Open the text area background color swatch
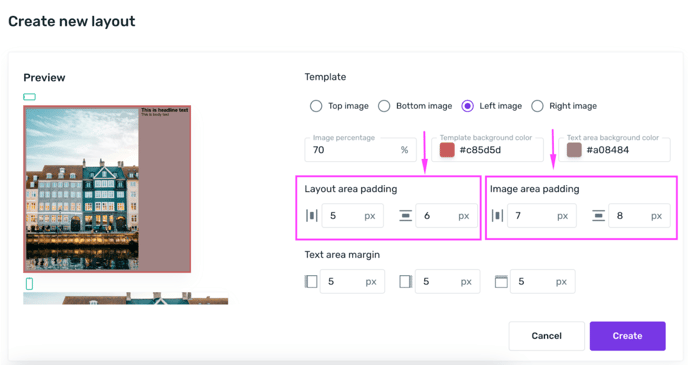The height and width of the screenshot is (365, 688). (x=574, y=150)
